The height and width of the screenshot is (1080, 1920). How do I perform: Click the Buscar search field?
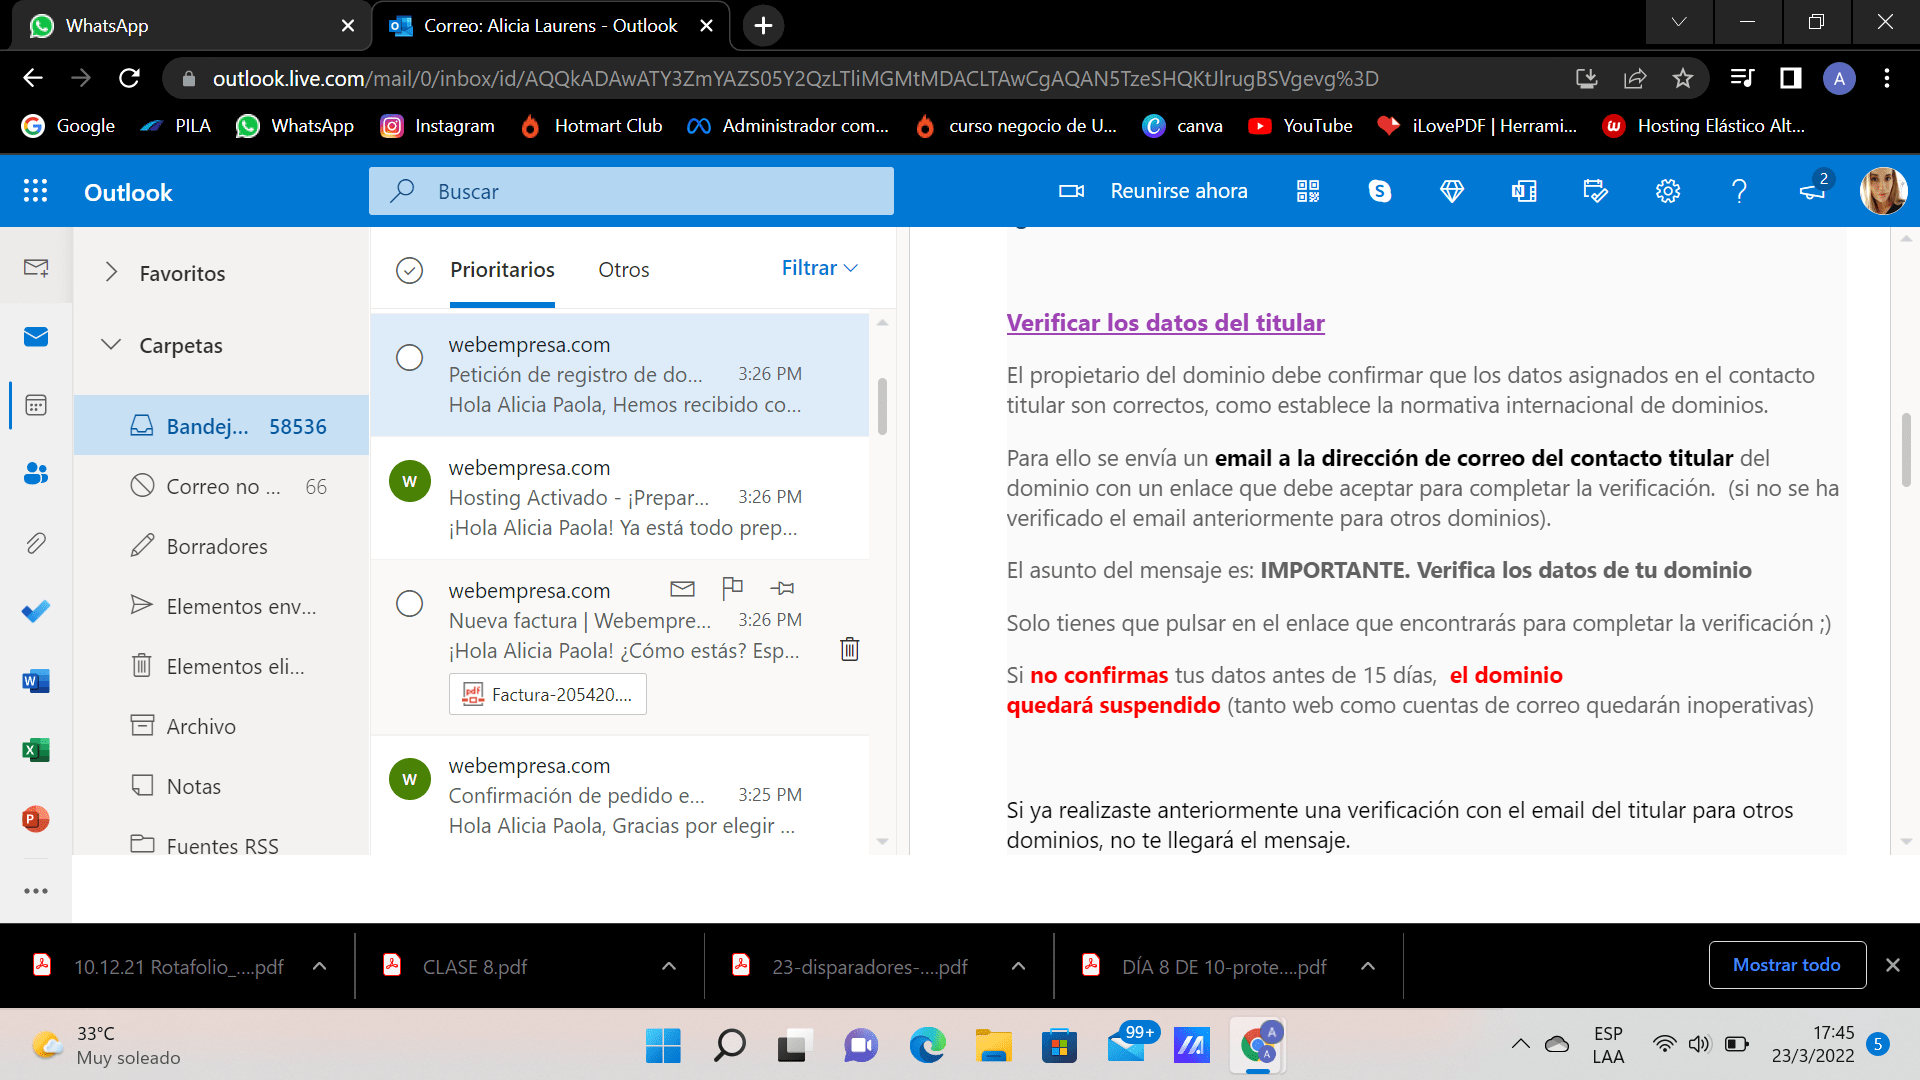click(x=631, y=191)
